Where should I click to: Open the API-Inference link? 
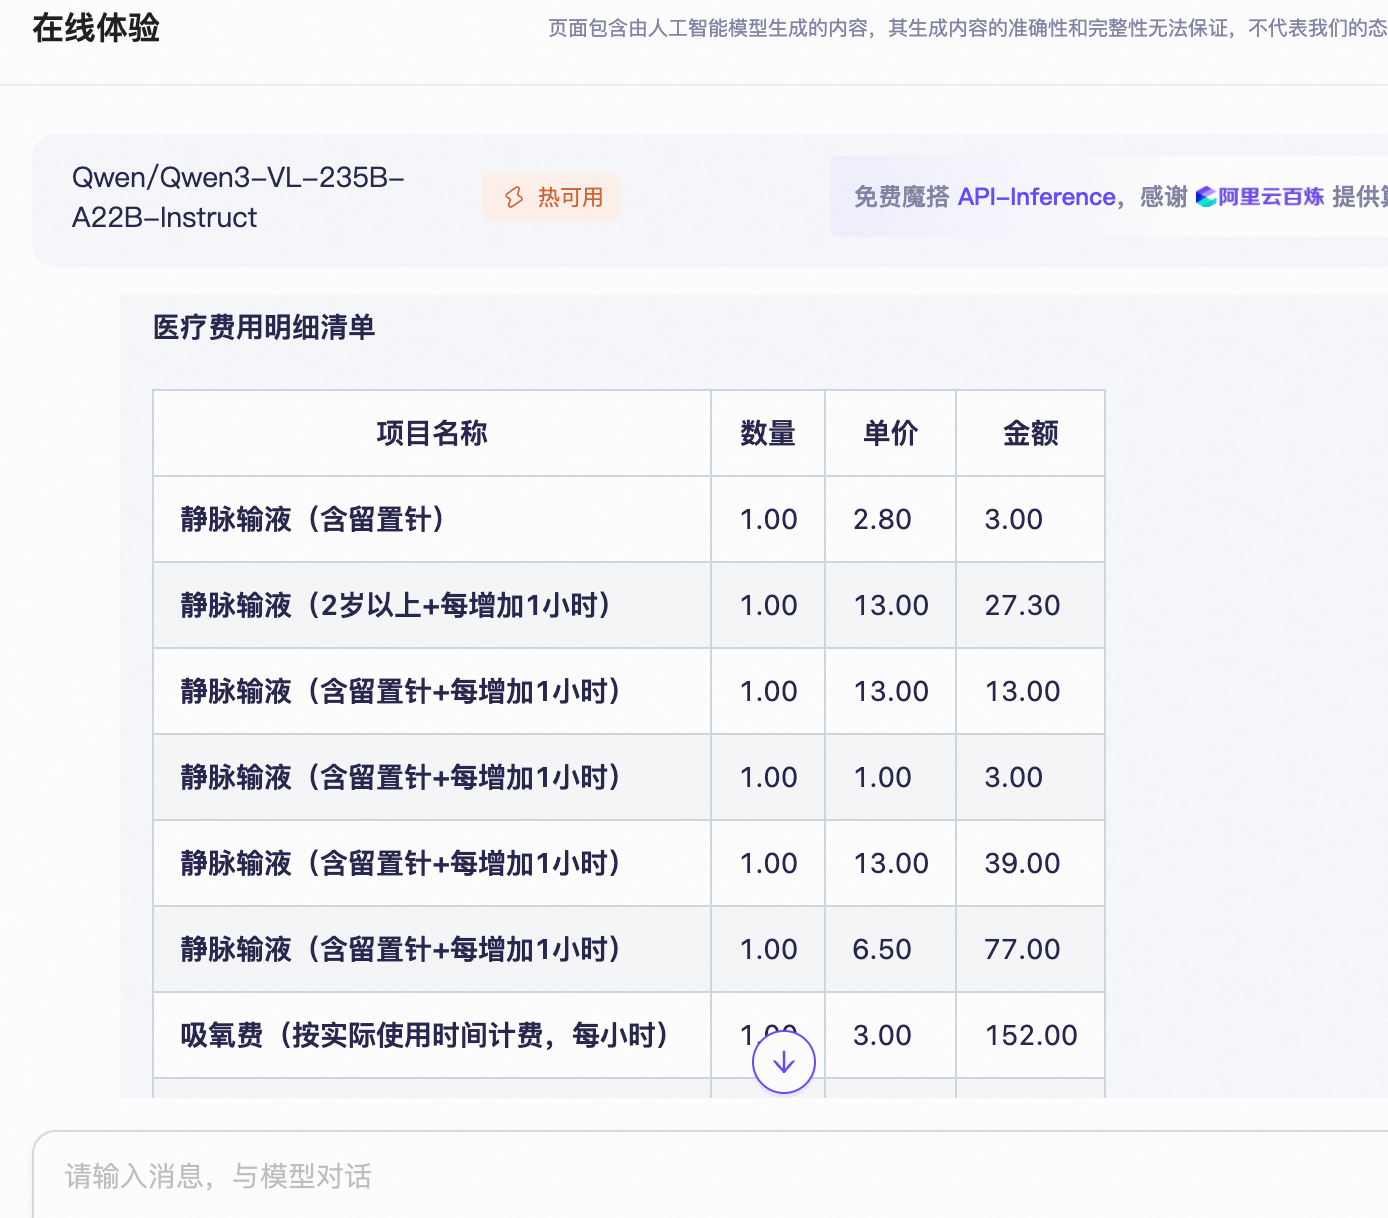coord(1036,197)
